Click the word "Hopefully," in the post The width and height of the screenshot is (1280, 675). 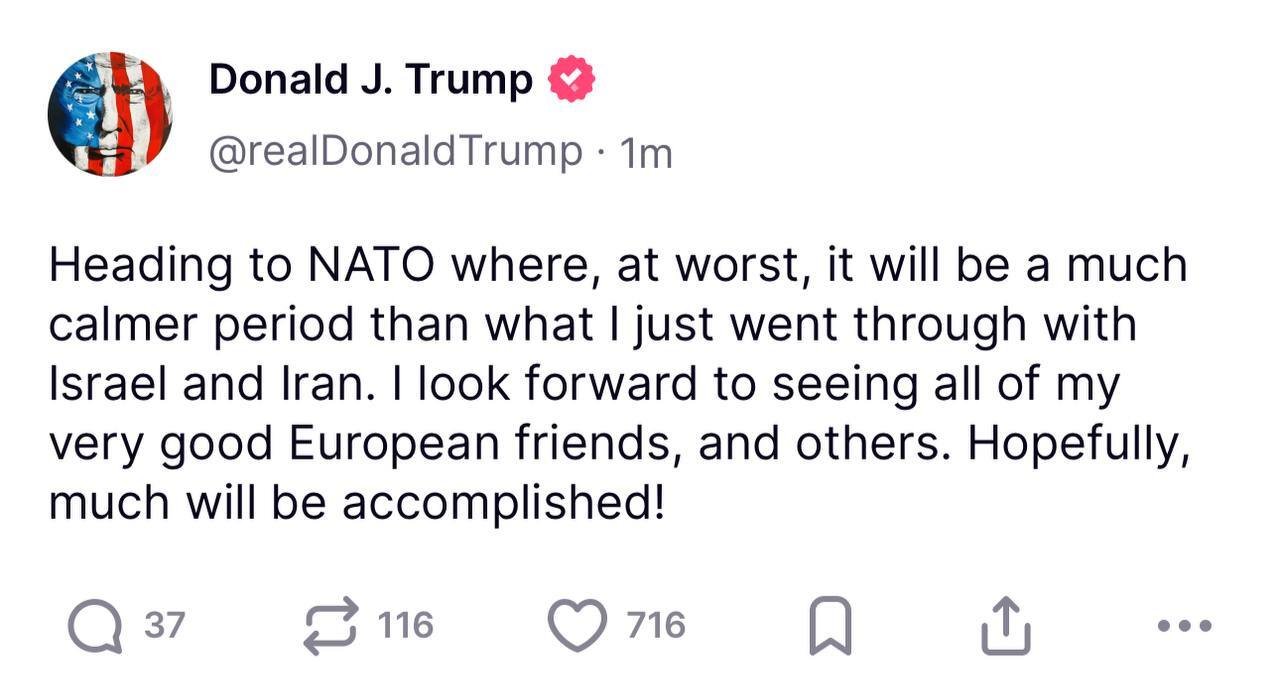tap(1079, 445)
